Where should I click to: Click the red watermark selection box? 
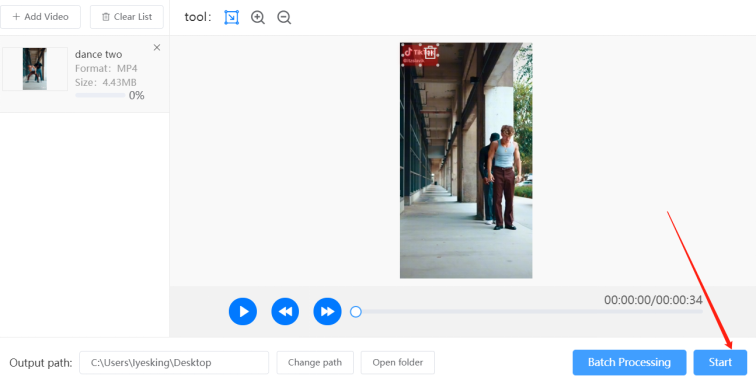419,56
